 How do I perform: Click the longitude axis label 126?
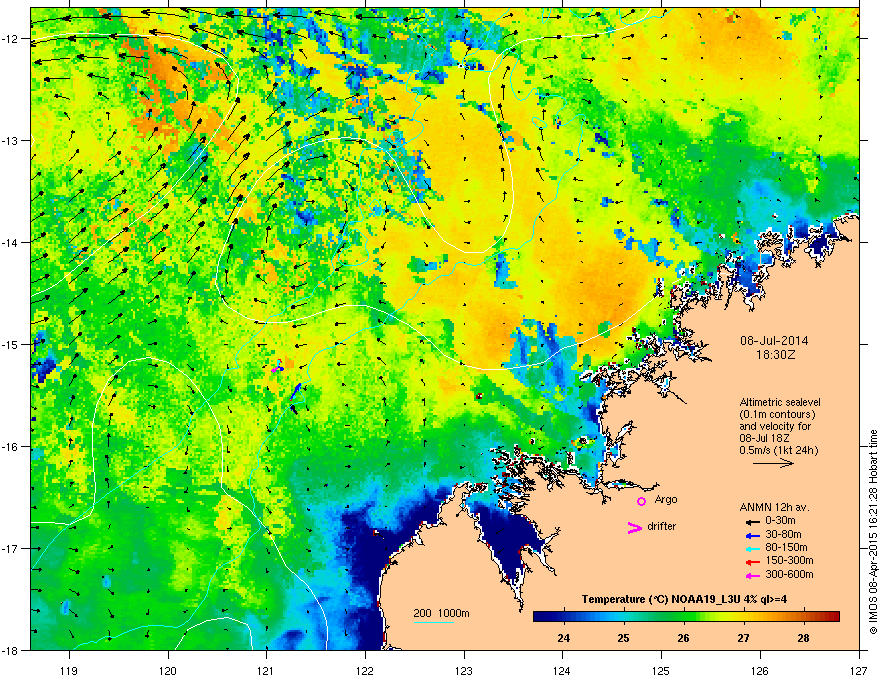(760, 671)
